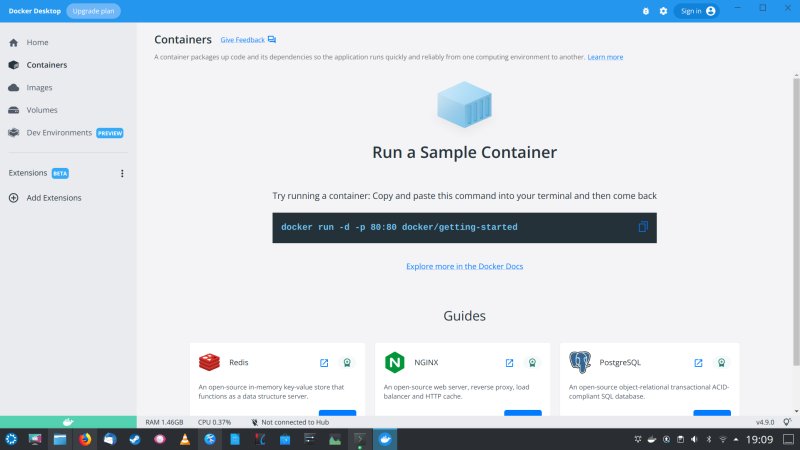The width and height of the screenshot is (800, 450).
Task: Go to Volumes in sidebar
Action: pyautogui.click(x=42, y=110)
